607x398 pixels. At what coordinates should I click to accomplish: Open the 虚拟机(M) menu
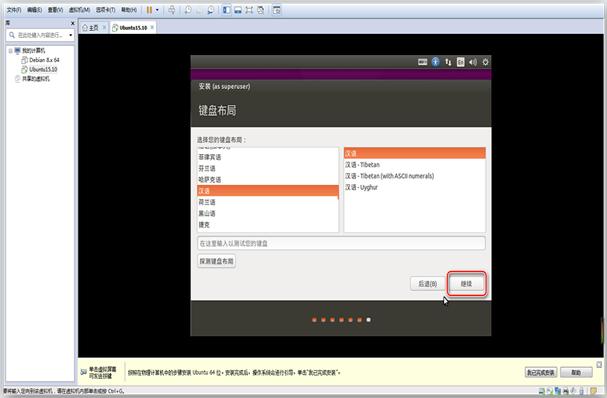(79, 10)
